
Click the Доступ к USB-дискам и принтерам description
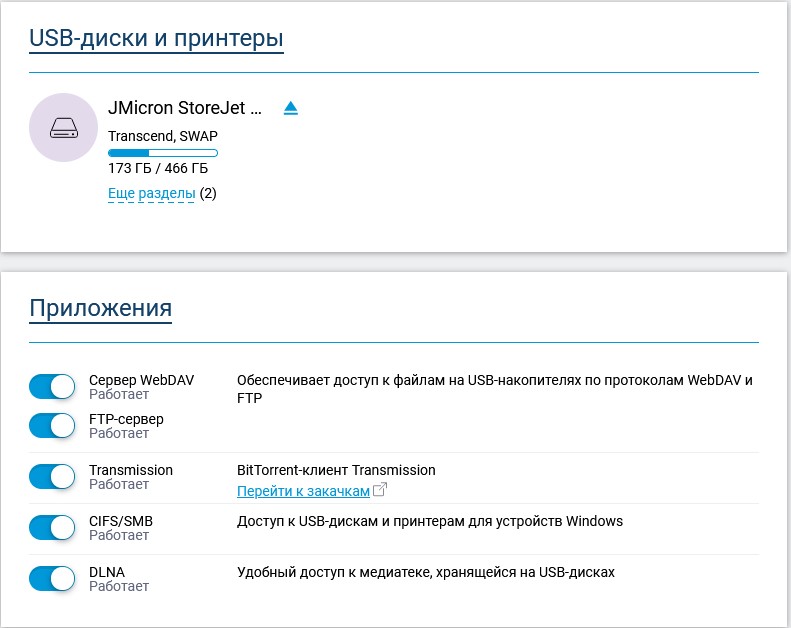tap(430, 521)
